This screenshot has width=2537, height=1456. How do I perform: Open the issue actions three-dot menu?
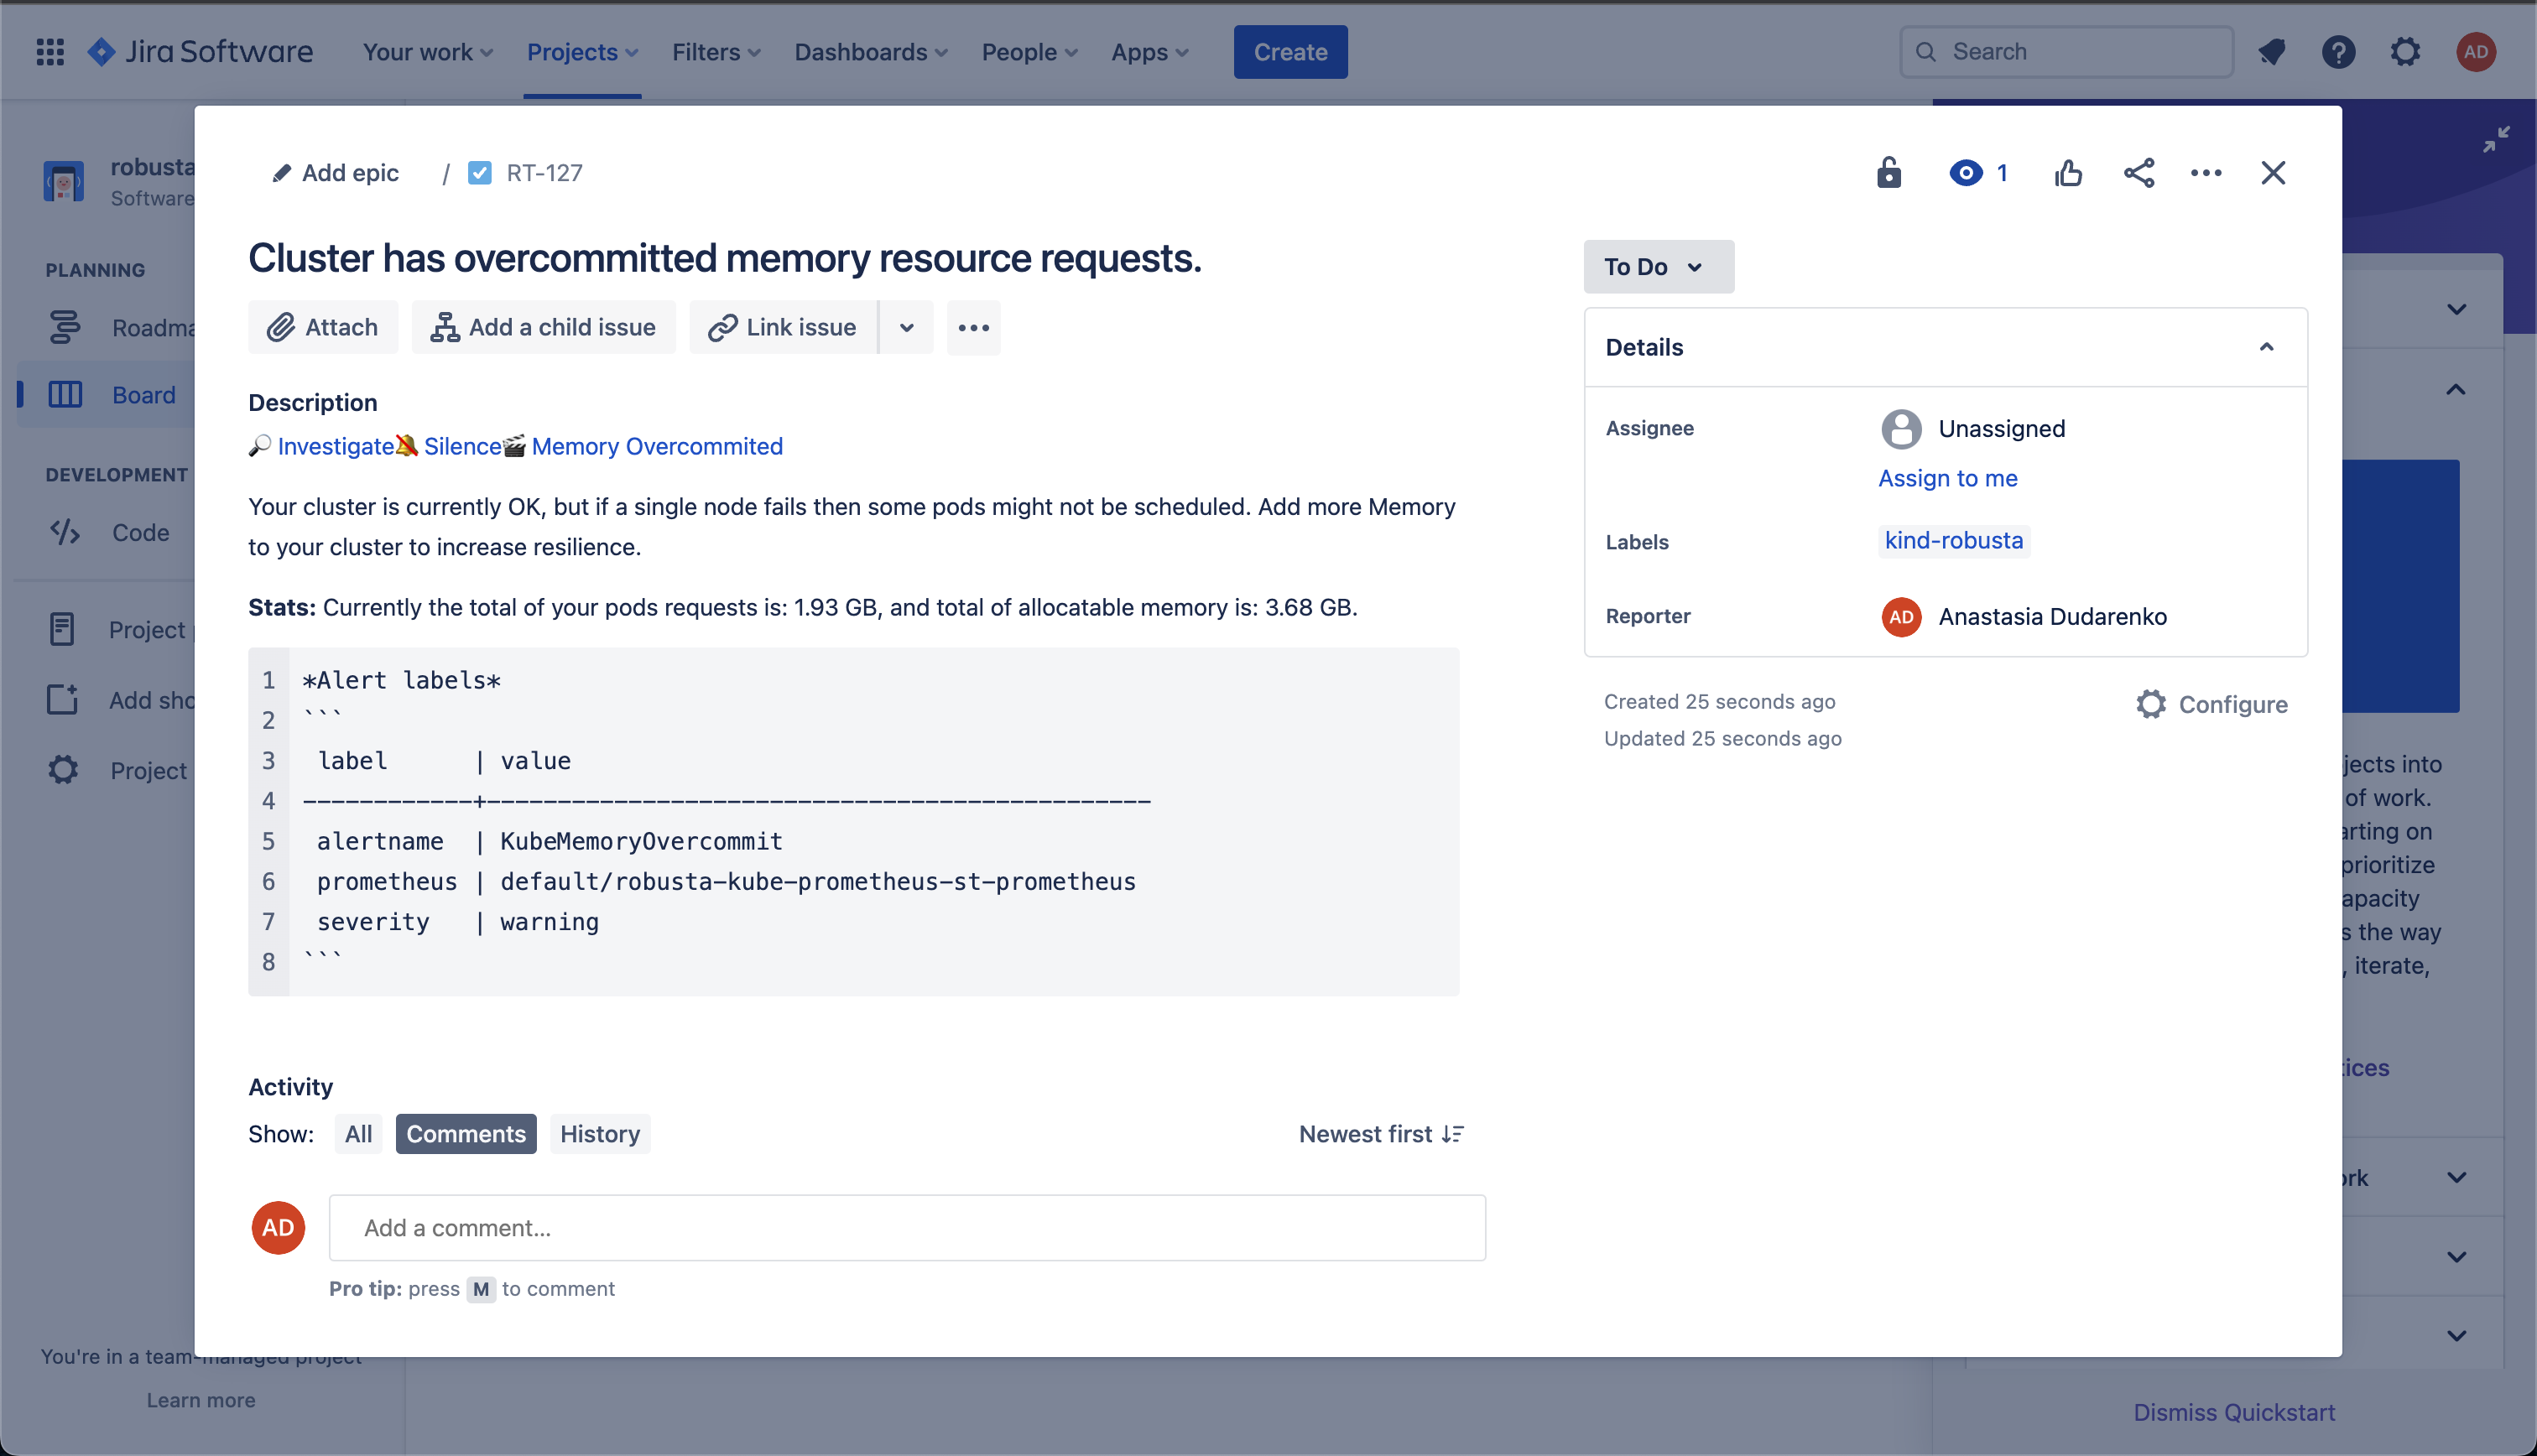coord(2206,173)
